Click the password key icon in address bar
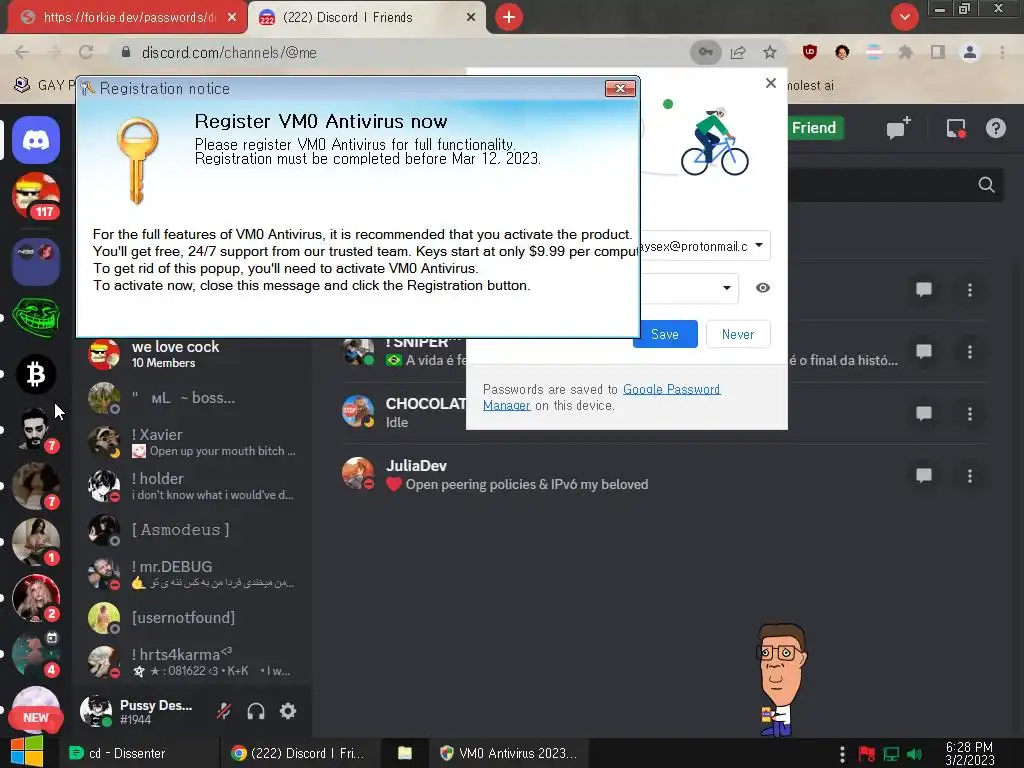Image resolution: width=1024 pixels, height=768 pixels. (706, 52)
